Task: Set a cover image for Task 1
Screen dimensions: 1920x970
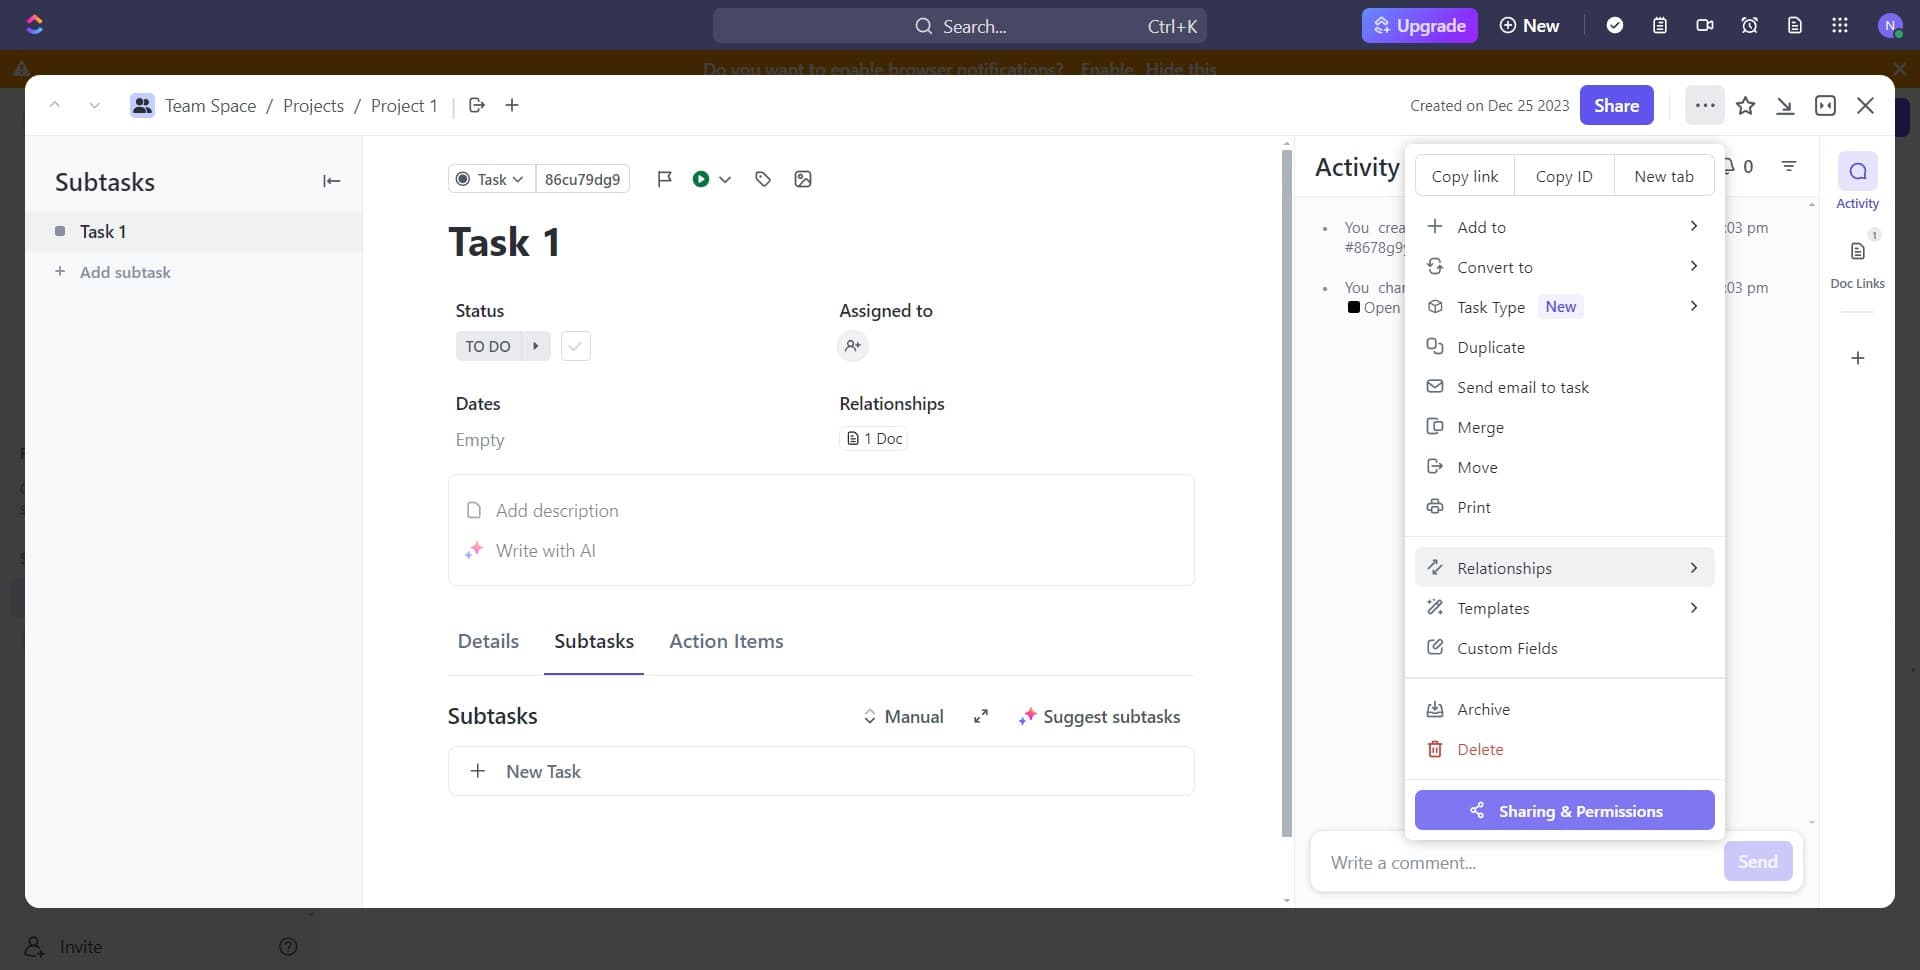Action: [802, 179]
